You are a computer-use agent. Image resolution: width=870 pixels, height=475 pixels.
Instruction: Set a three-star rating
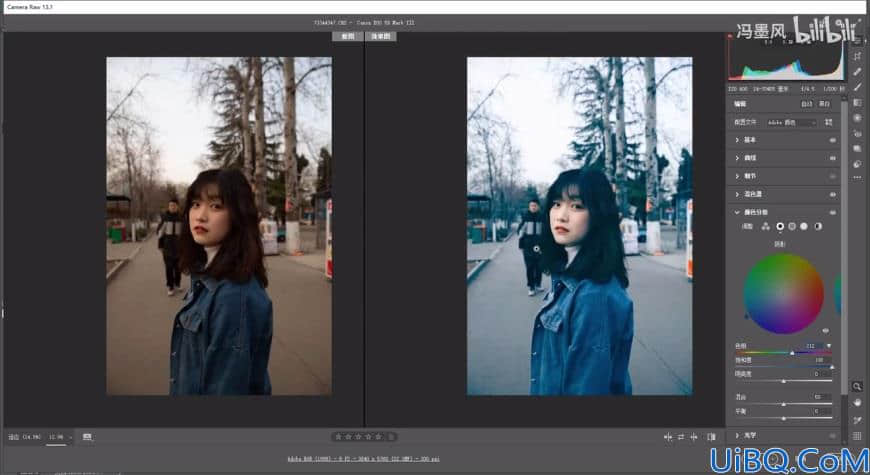click(x=358, y=437)
